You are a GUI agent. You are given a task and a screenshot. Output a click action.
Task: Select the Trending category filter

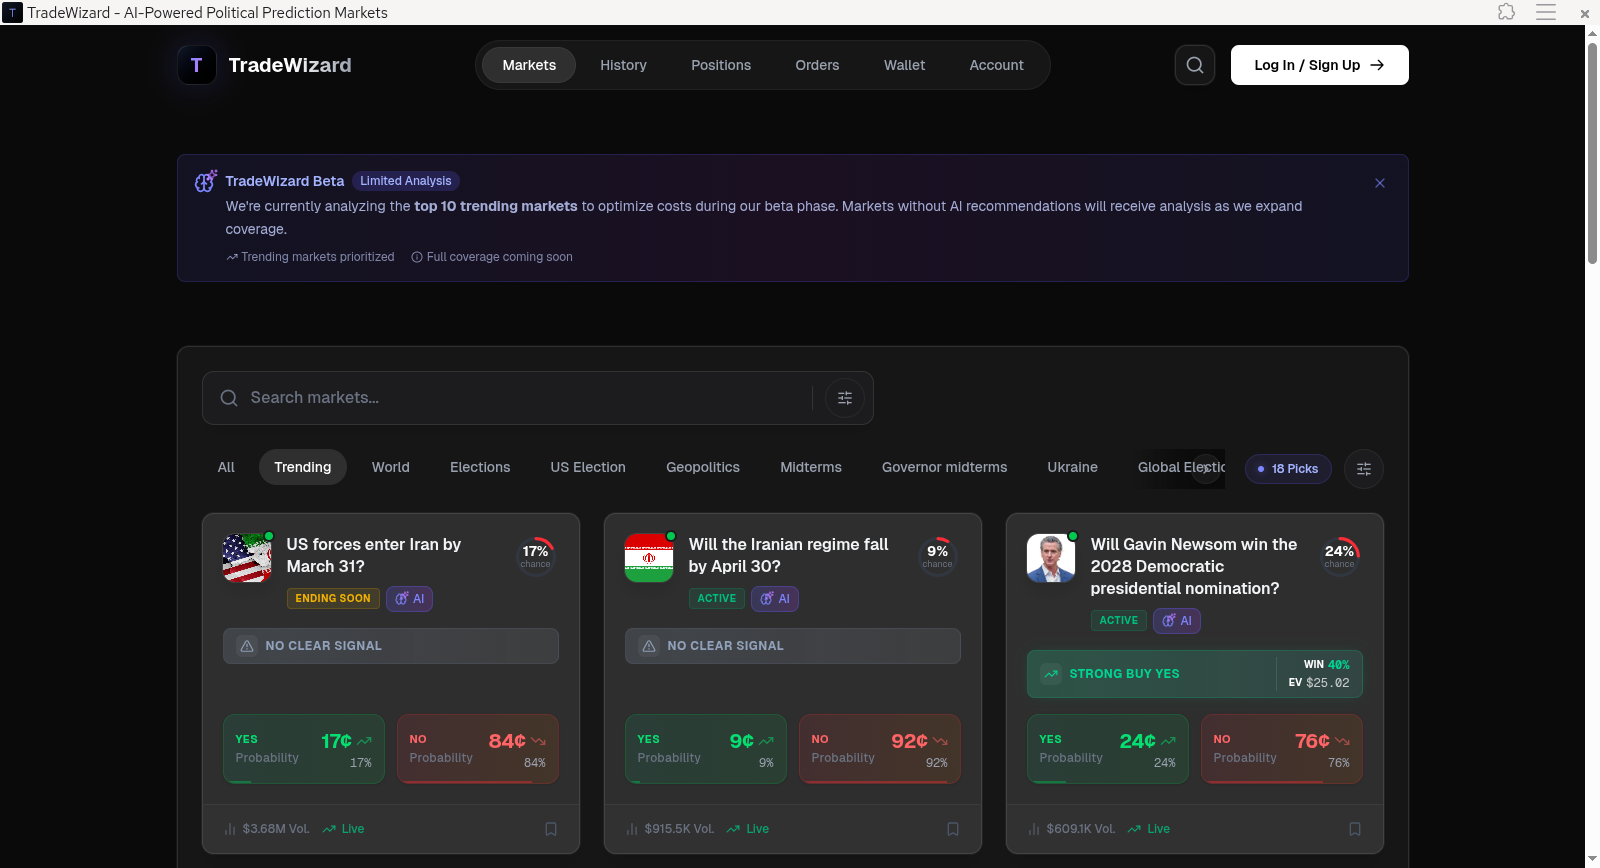point(303,467)
